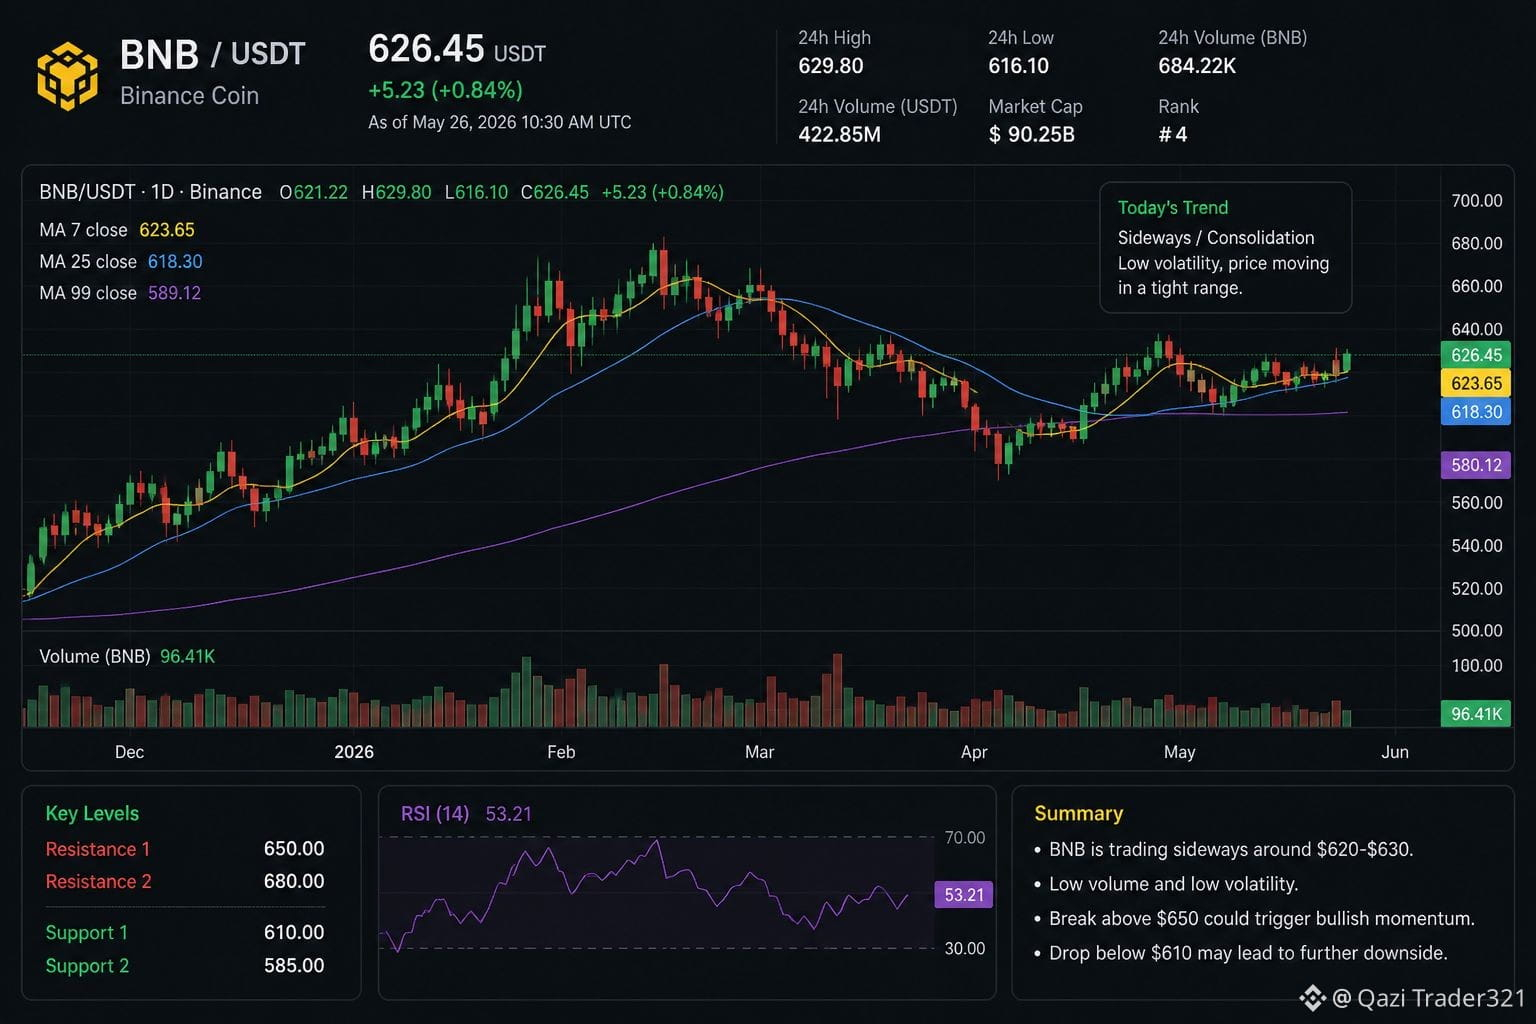This screenshot has width=1536, height=1024.
Task: Select the 70.00 RSI overbought level label
Action: pos(965,838)
